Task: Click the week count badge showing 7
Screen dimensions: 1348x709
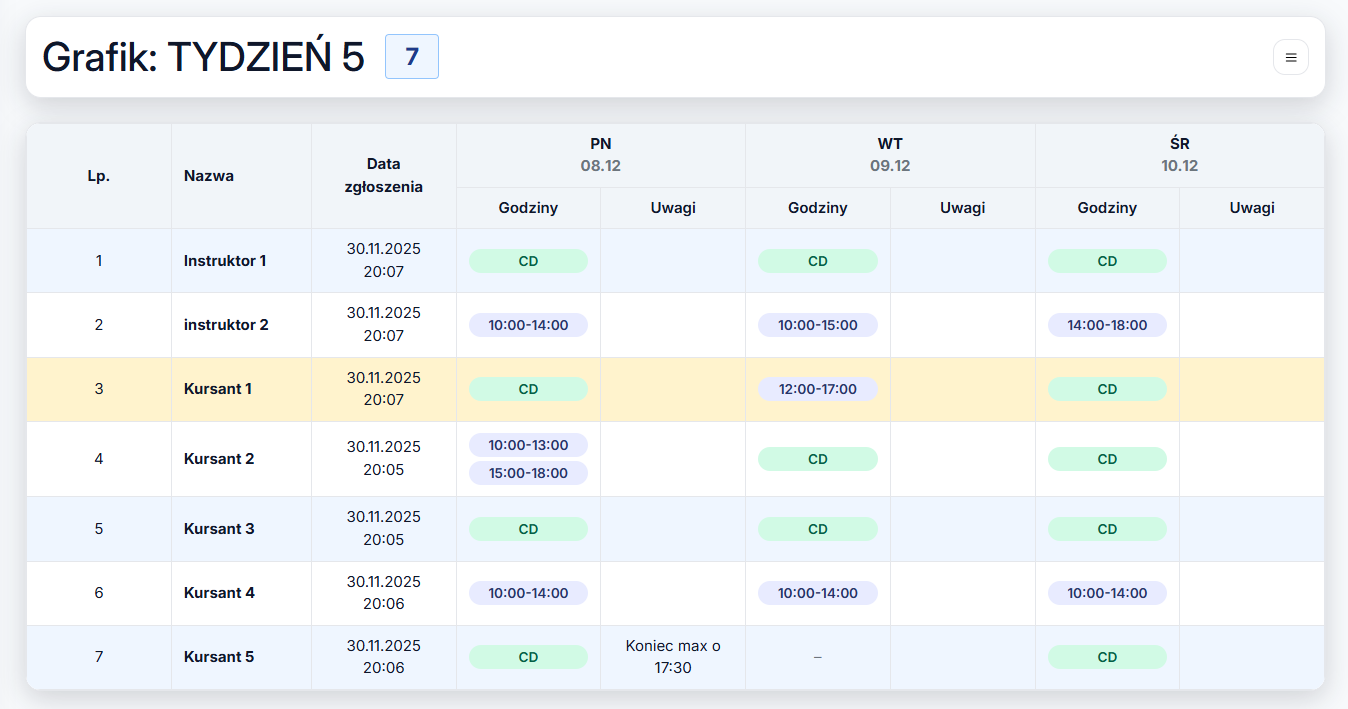Action: pyautogui.click(x=411, y=57)
